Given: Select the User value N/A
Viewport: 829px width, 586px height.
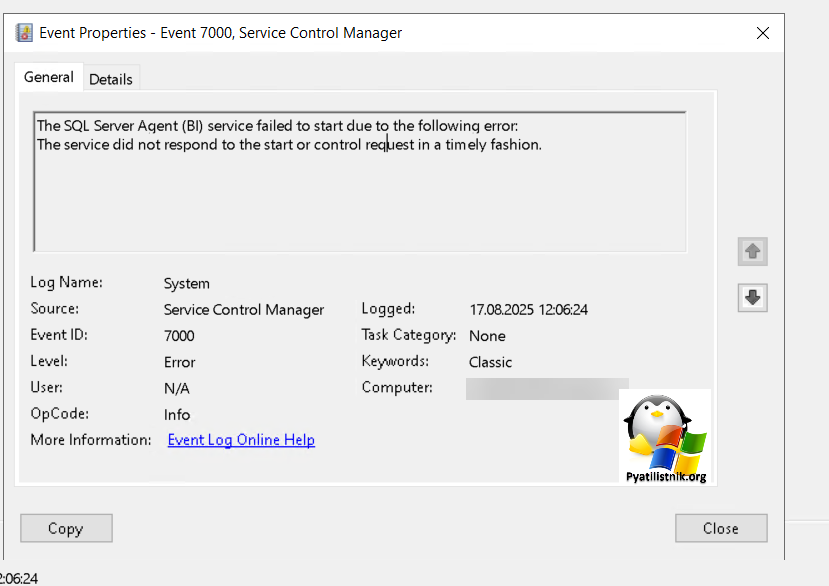Looking at the screenshot, I should pos(177,388).
